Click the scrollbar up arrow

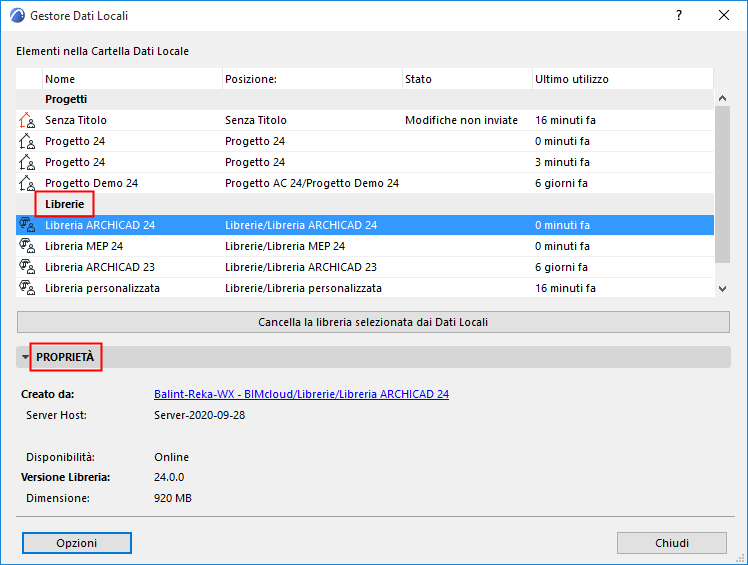click(722, 98)
